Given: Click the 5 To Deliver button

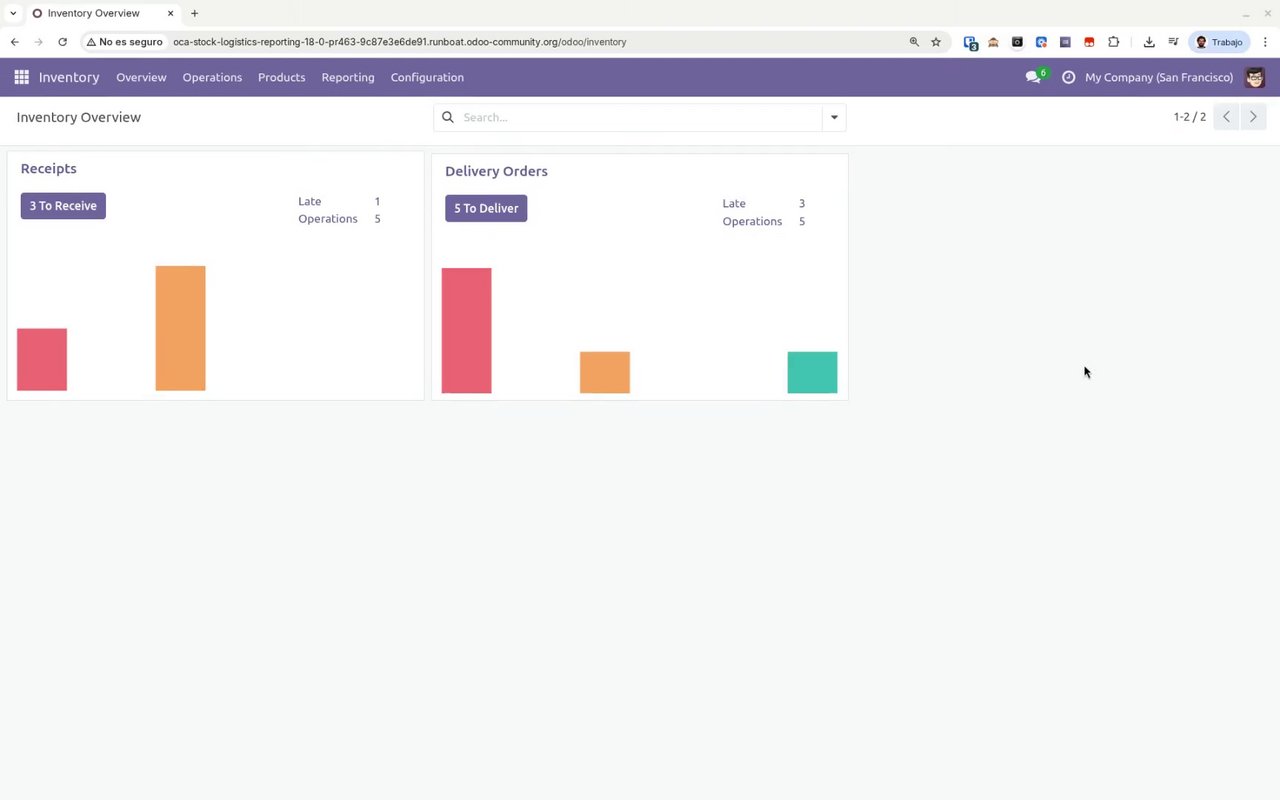Looking at the screenshot, I should (x=486, y=208).
